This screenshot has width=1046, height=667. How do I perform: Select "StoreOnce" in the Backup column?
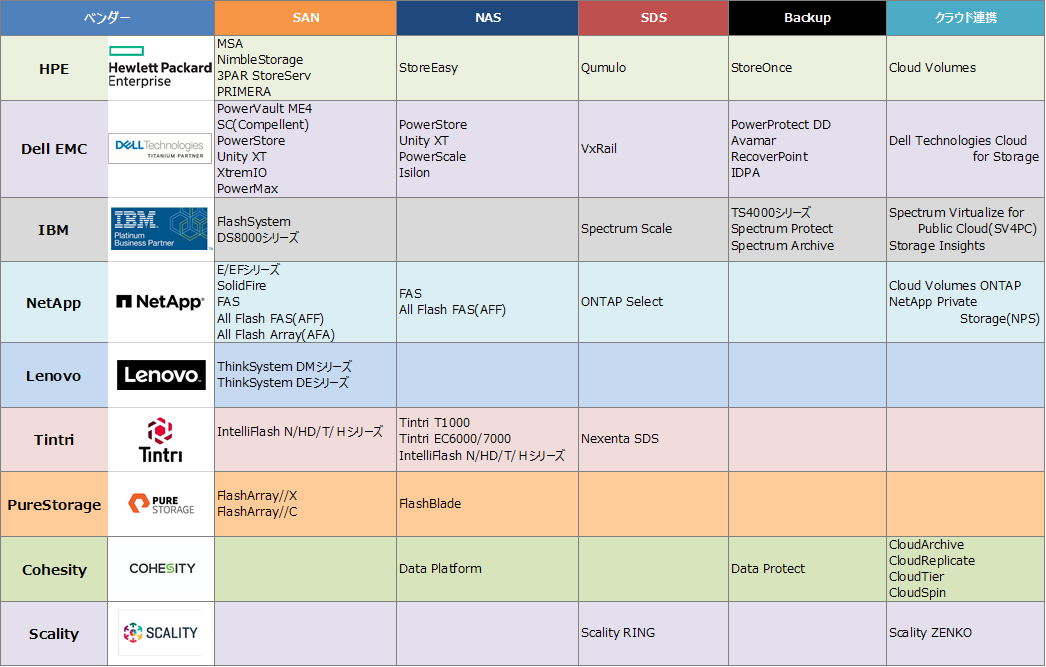[x=761, y=67]
